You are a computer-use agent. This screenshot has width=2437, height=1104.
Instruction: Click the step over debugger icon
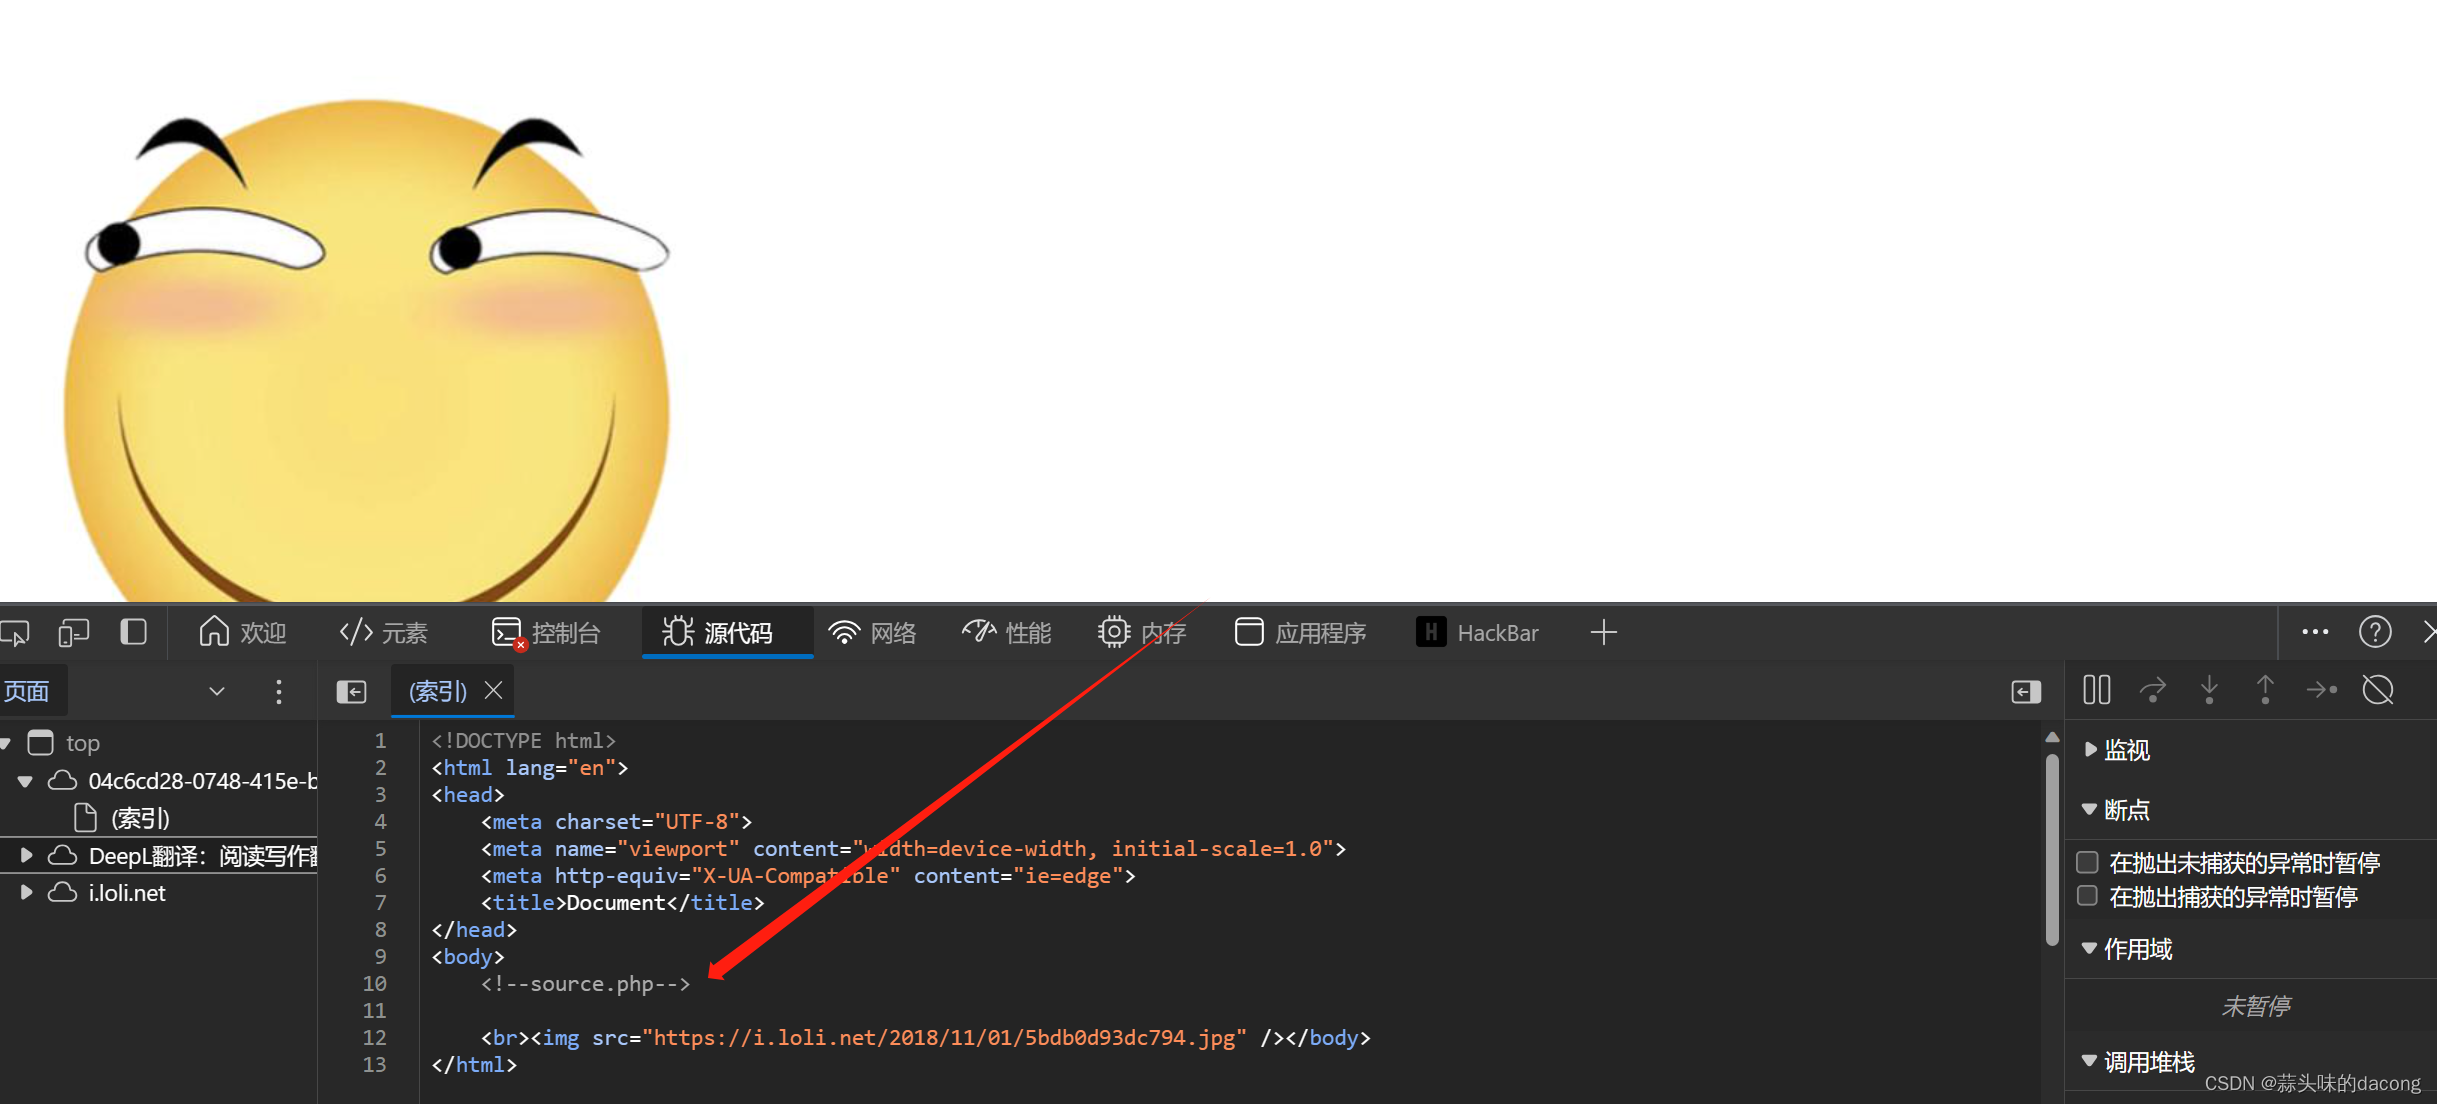[x=2152, y=690]
